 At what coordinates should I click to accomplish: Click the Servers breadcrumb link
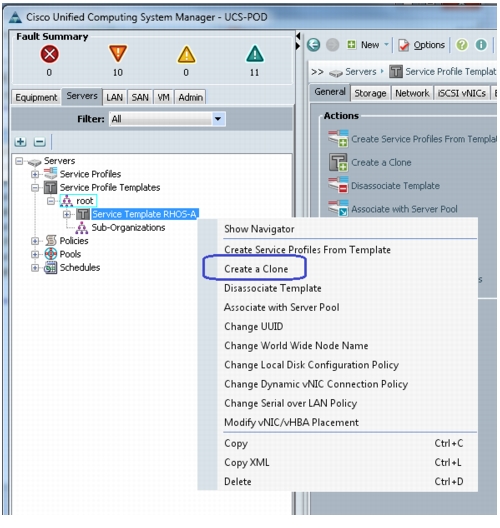point(361,71)
